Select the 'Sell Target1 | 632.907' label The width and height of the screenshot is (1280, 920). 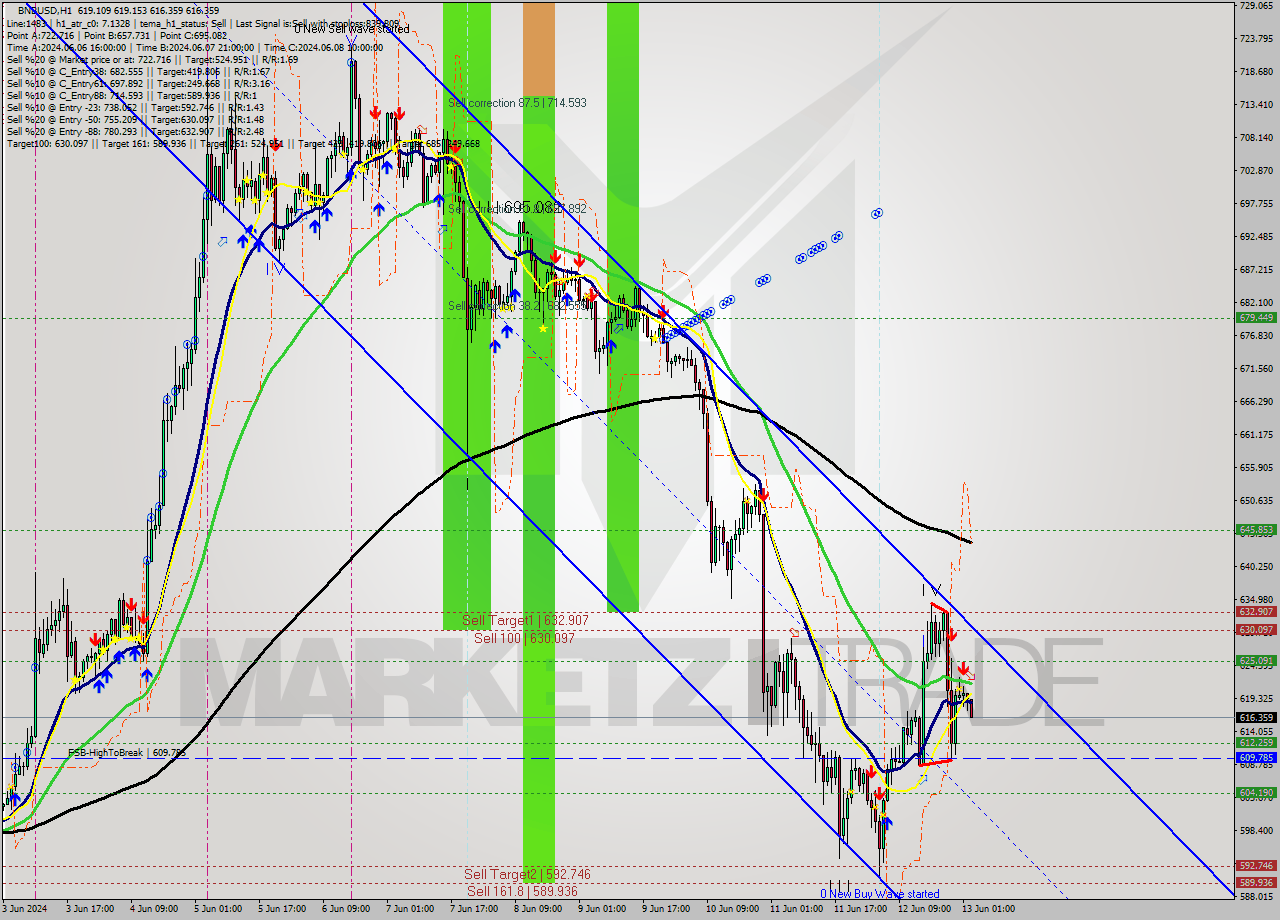[x=525, y=620]
